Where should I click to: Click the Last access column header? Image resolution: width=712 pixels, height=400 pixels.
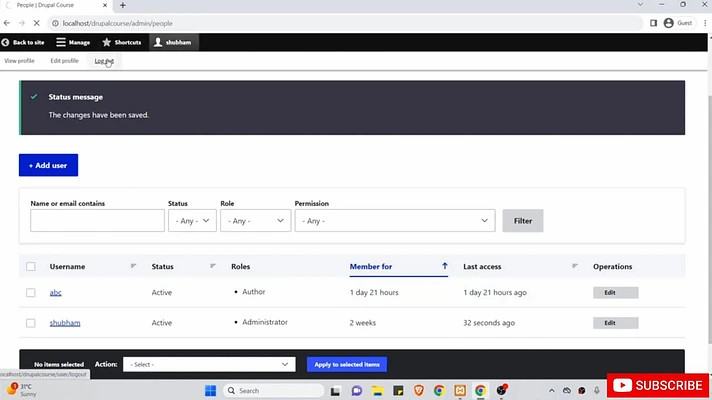click(482, 267)
